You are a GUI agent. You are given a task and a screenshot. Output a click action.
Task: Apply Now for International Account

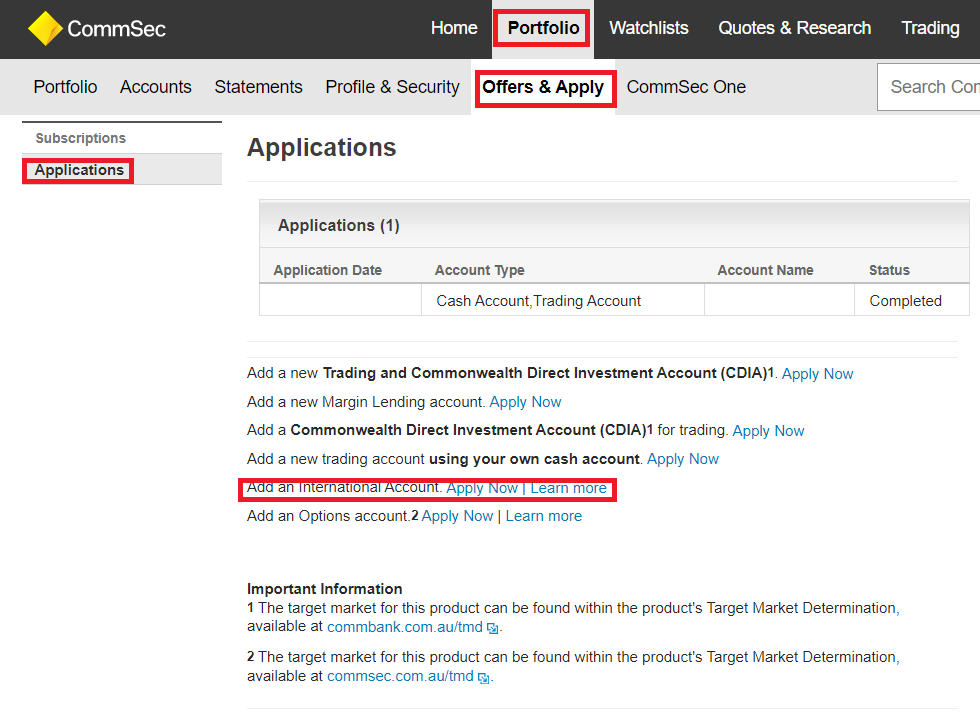point(482,488)
